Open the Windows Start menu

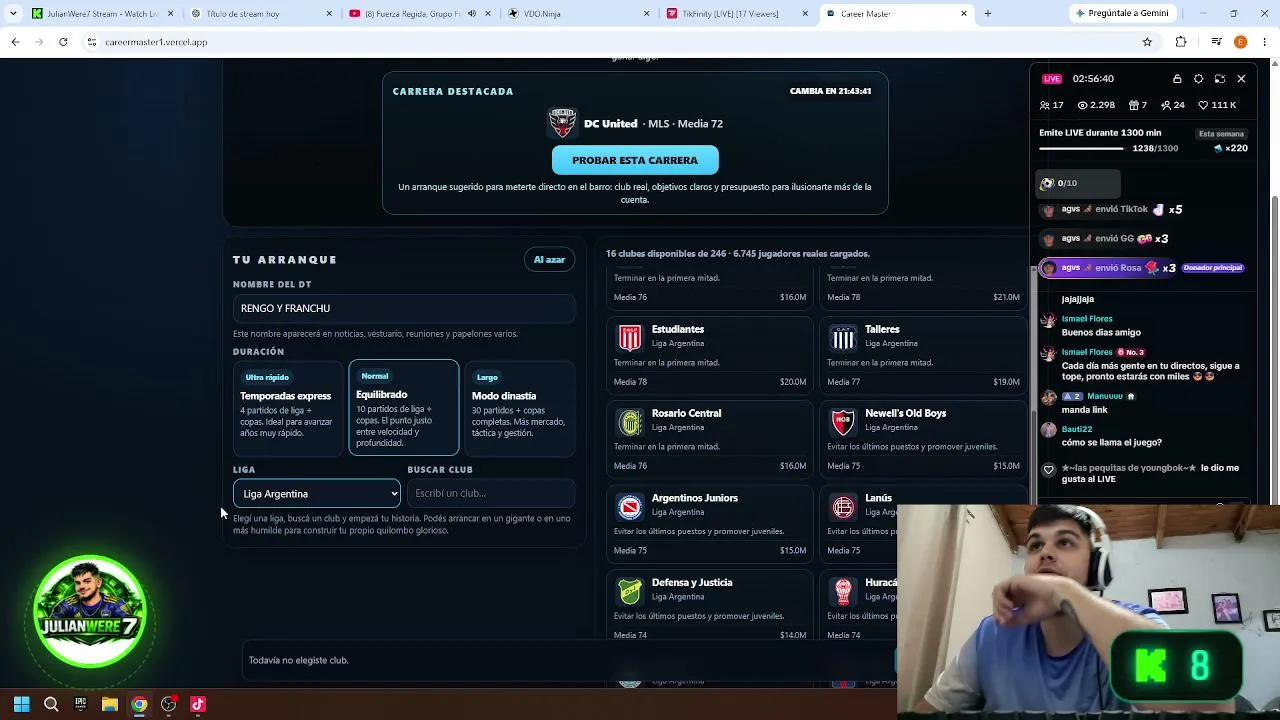point(22,704)
